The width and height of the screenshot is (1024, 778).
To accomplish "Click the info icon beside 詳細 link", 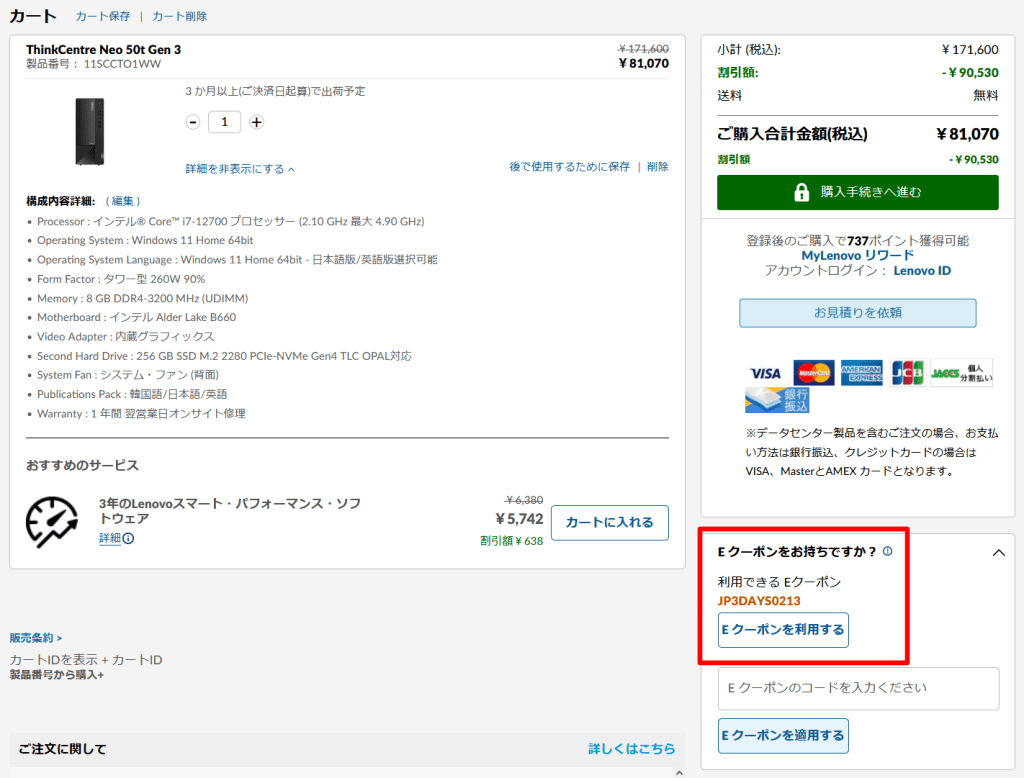I will click(x=128, y=539).
